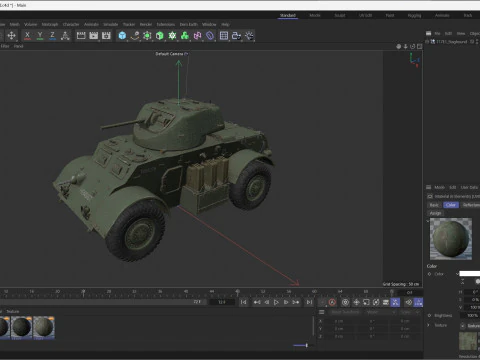
Task: Open the Simulate menu
Action: (110, 24)
